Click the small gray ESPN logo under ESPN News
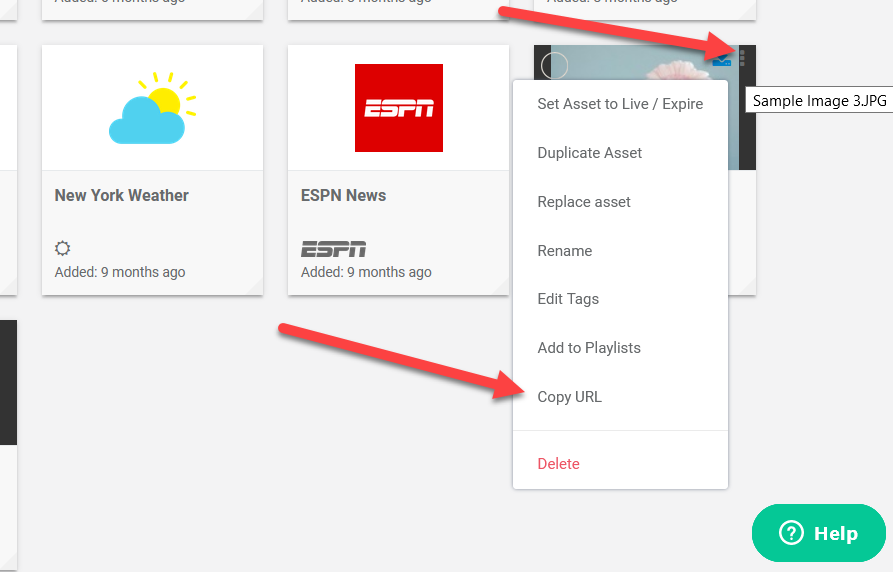 tap(333, 249)
